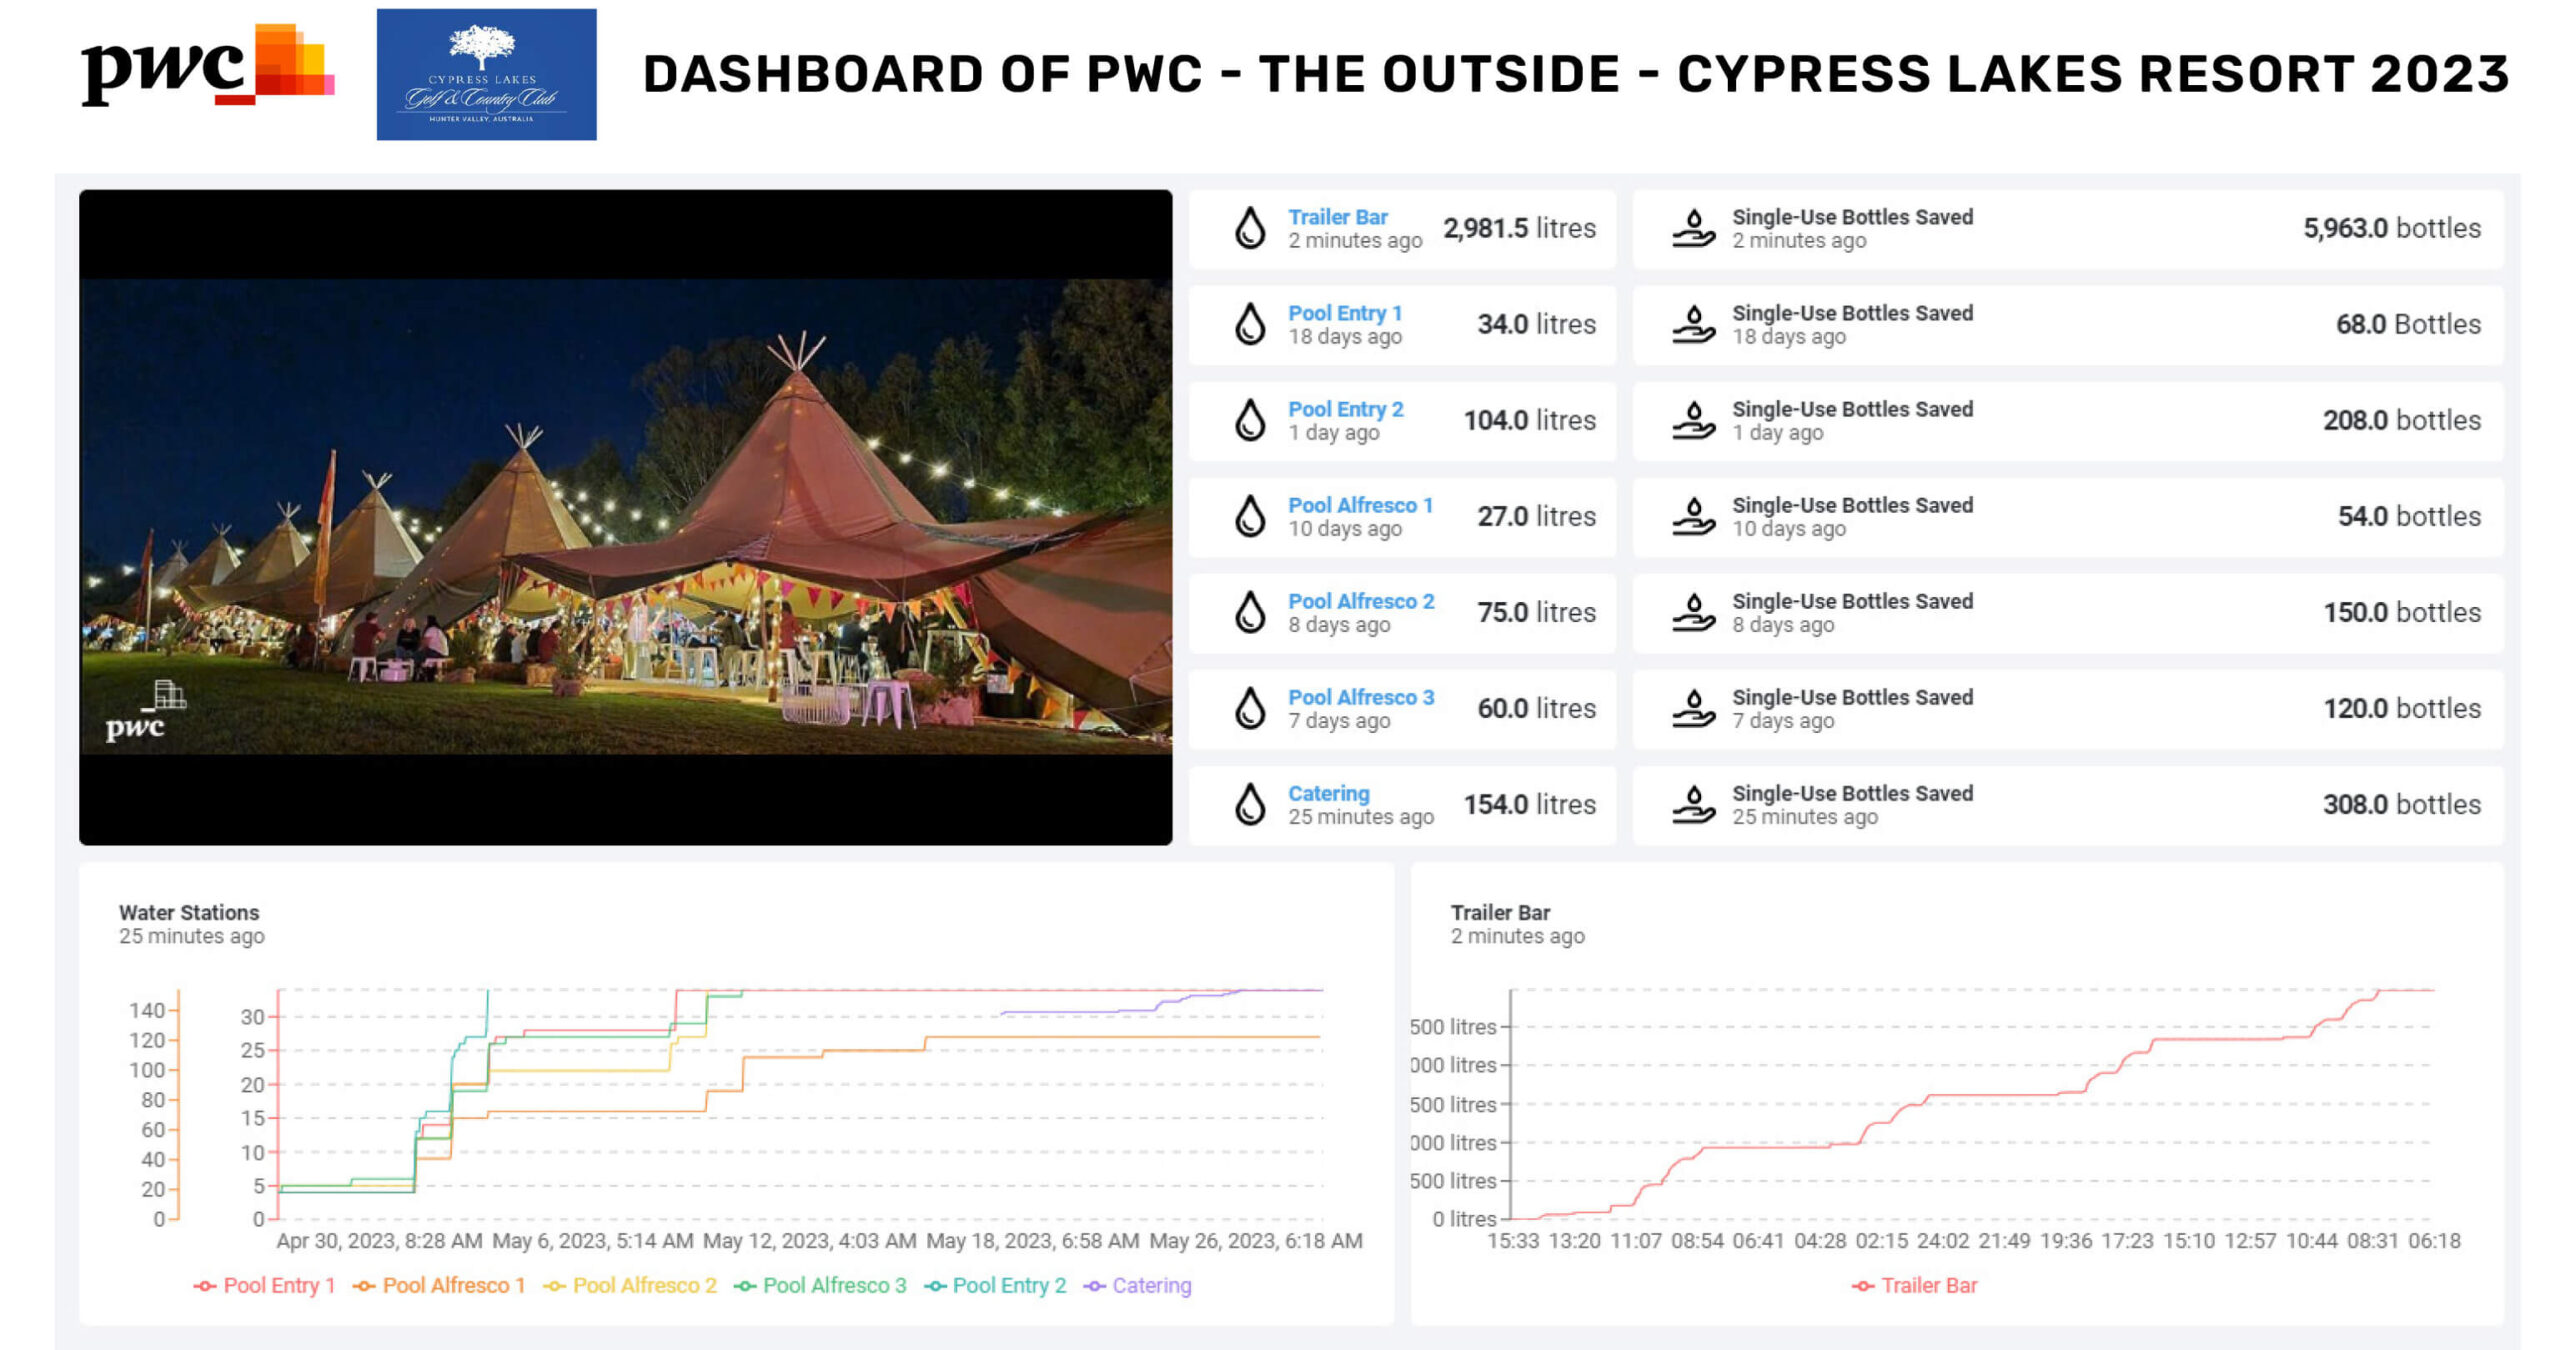Image resolution: width=2560 pixels, height=1350 pixels.
Task: Open the Pool Alfresco 2 station link
Action: pyautogui.click(x=1361, y=601)
